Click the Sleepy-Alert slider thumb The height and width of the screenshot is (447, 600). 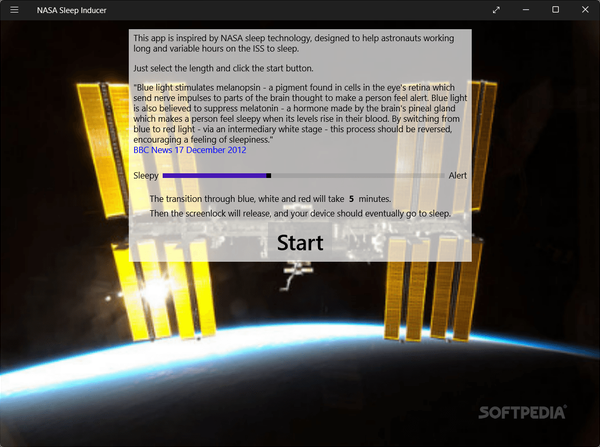[269, 176]
